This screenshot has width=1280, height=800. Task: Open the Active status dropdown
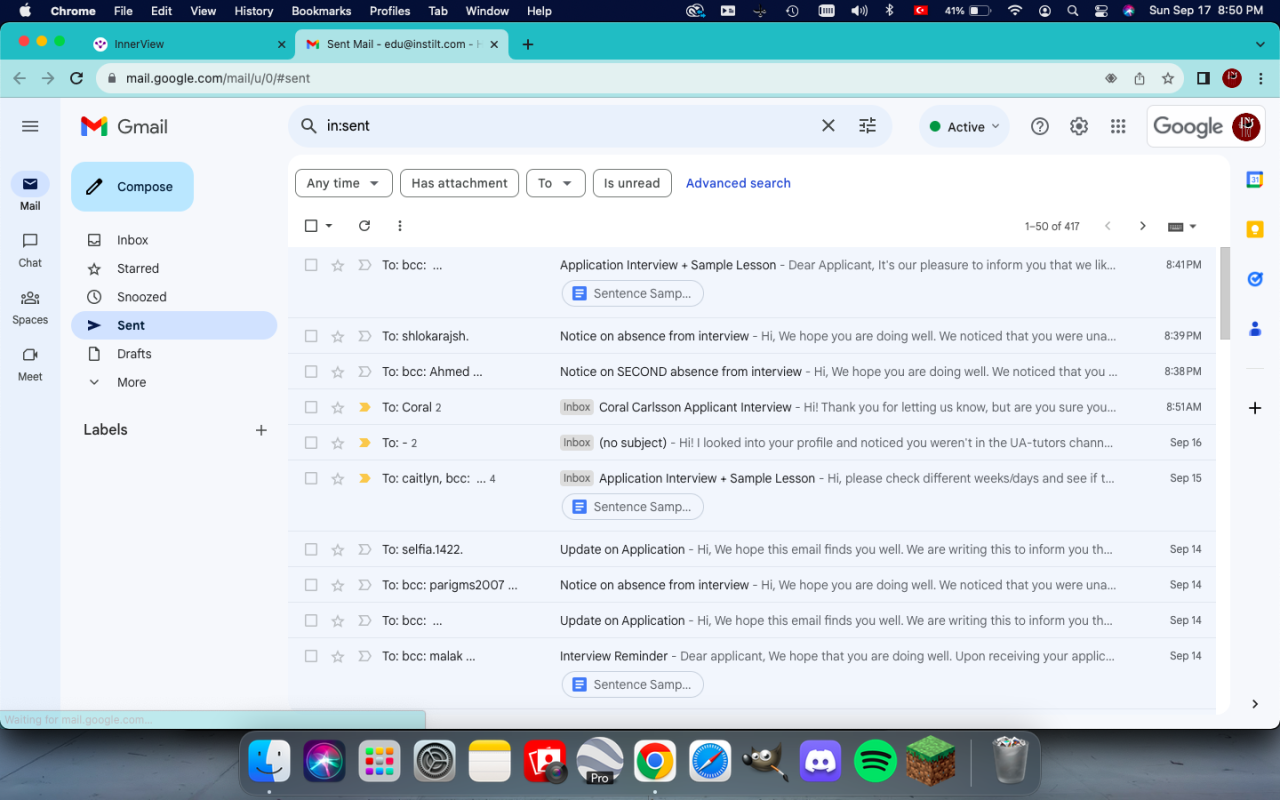click(x=964, y=126)
